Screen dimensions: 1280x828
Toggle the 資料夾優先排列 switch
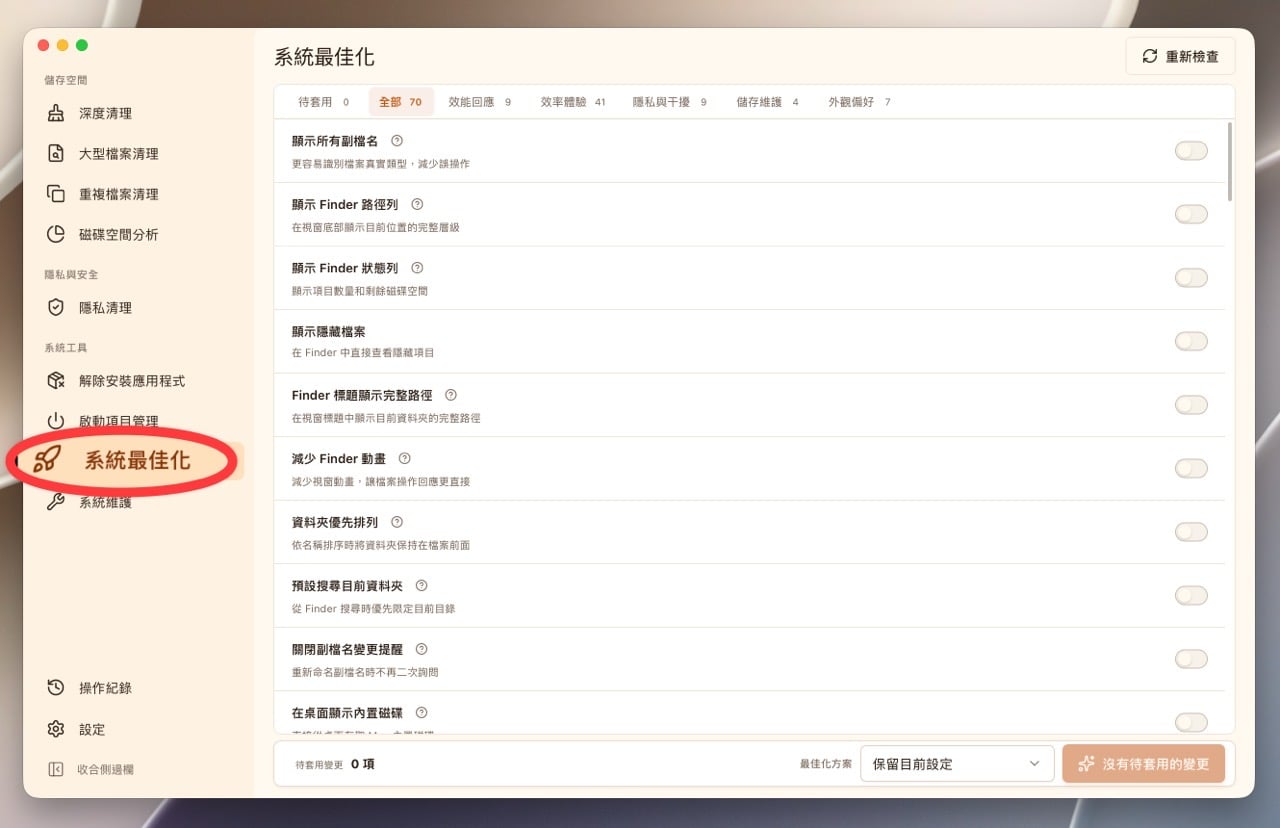[x=1191, y=532]
